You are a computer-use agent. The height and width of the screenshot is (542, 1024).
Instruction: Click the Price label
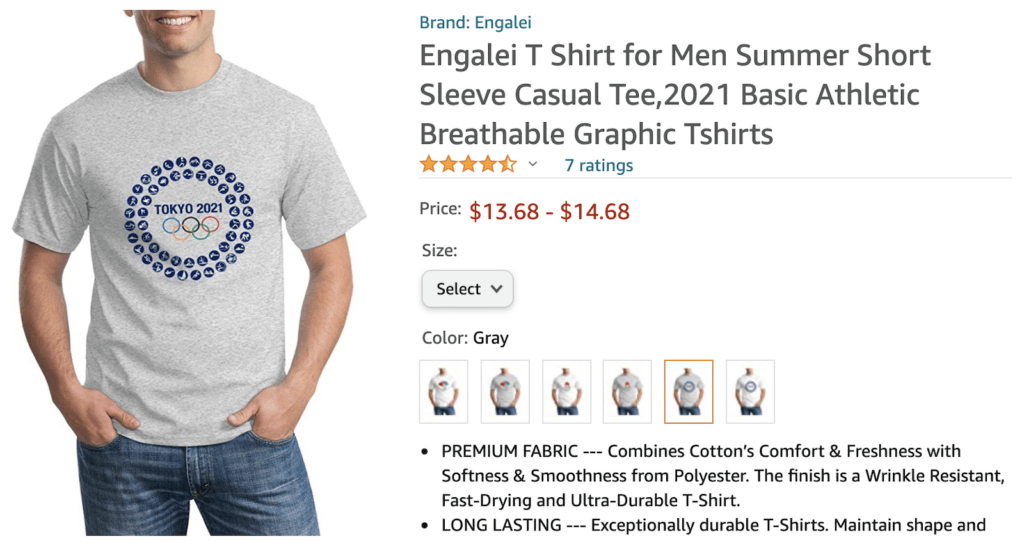point(440,209)
